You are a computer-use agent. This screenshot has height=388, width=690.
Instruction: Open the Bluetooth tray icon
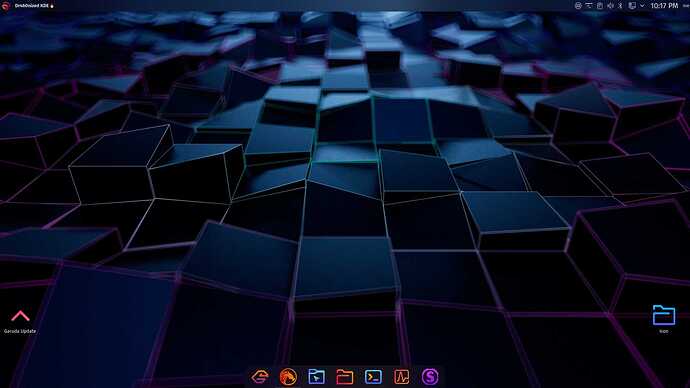(x=620, y=6)
